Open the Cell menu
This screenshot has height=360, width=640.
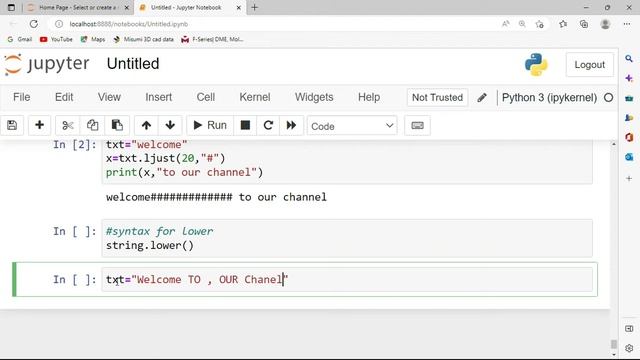[x=206, y=97]
